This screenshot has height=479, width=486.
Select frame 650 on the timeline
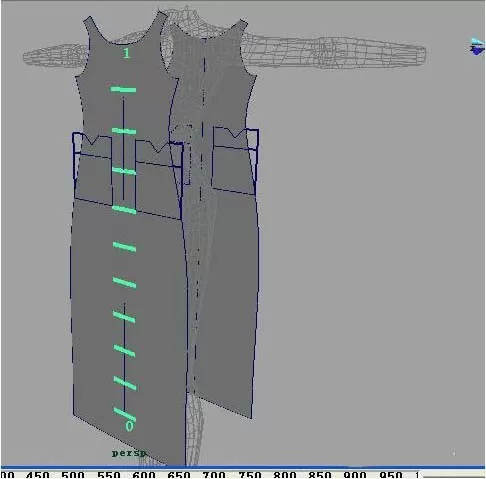(x=179, y=475)
